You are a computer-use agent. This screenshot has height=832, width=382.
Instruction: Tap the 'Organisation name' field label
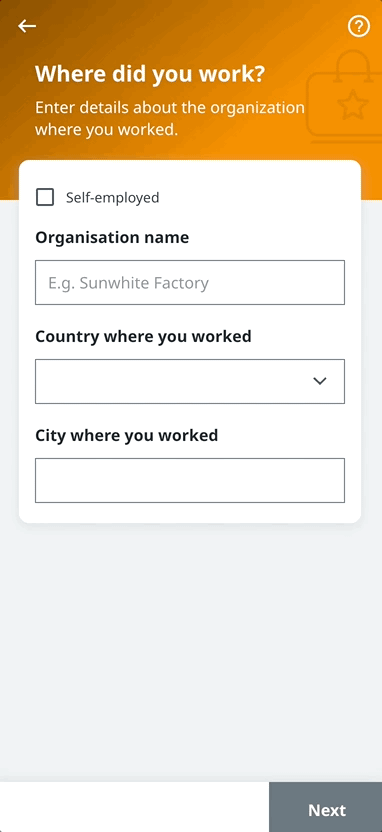112,237
